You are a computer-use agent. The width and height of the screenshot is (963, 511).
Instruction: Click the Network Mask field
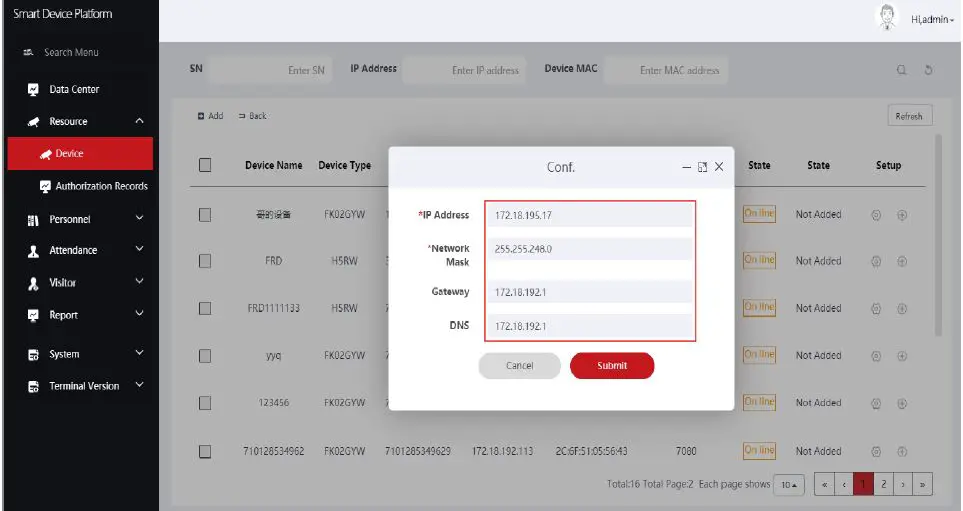click(x=590, y=249)
